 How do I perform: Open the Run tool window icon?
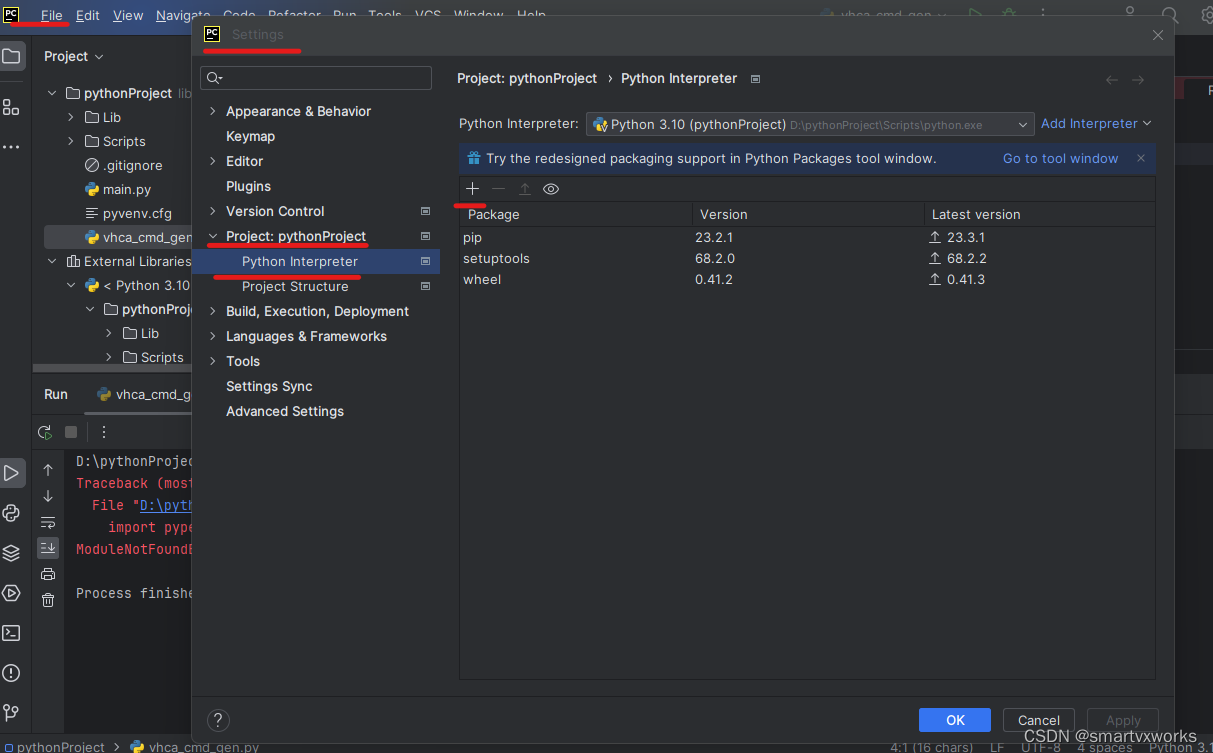(11, 473)
